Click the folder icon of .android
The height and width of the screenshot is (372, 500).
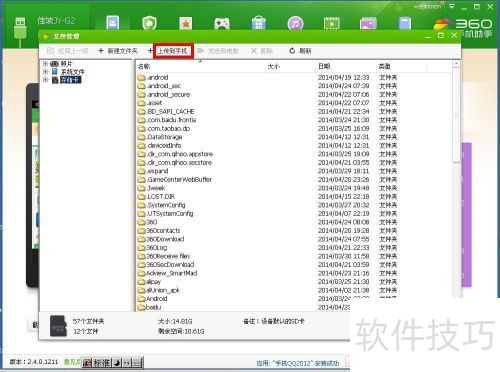pyautogui.click(x=142, y=77)
